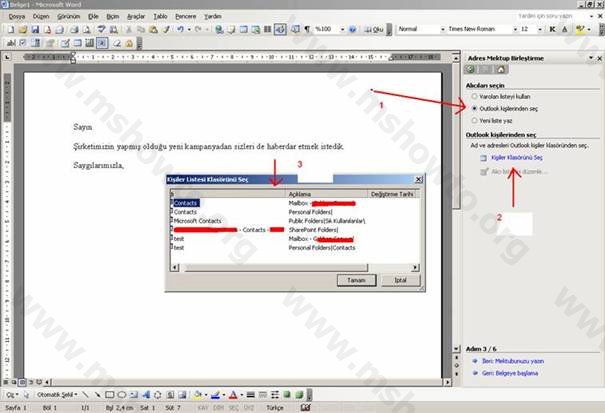Create a new blank document
Viewport: 605px width, 413px height.
coord(11,29)
